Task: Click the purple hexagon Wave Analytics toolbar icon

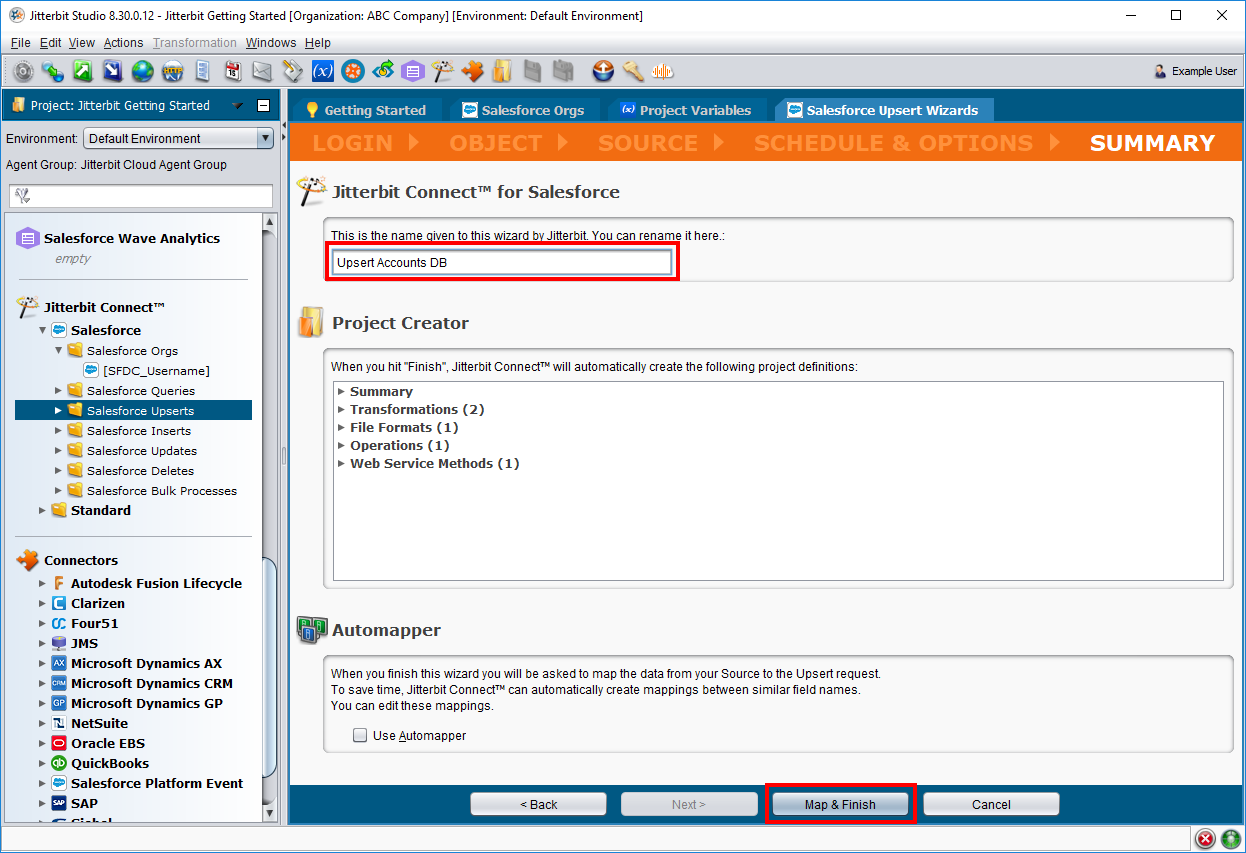Action: pyautogui.click(x=412, y=71)
